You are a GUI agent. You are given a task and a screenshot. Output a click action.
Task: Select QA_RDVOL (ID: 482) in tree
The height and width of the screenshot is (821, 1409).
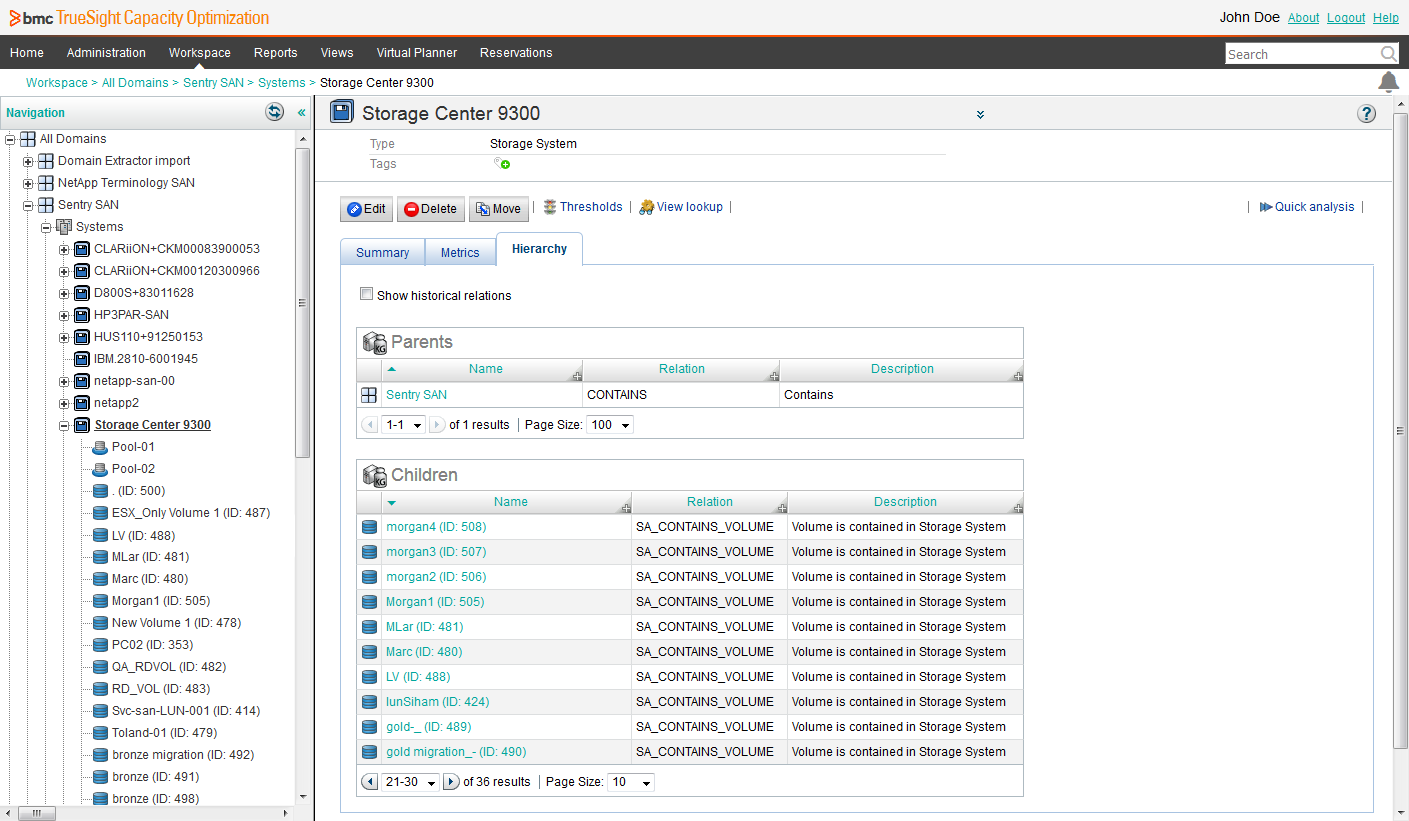tap(169, 667)
